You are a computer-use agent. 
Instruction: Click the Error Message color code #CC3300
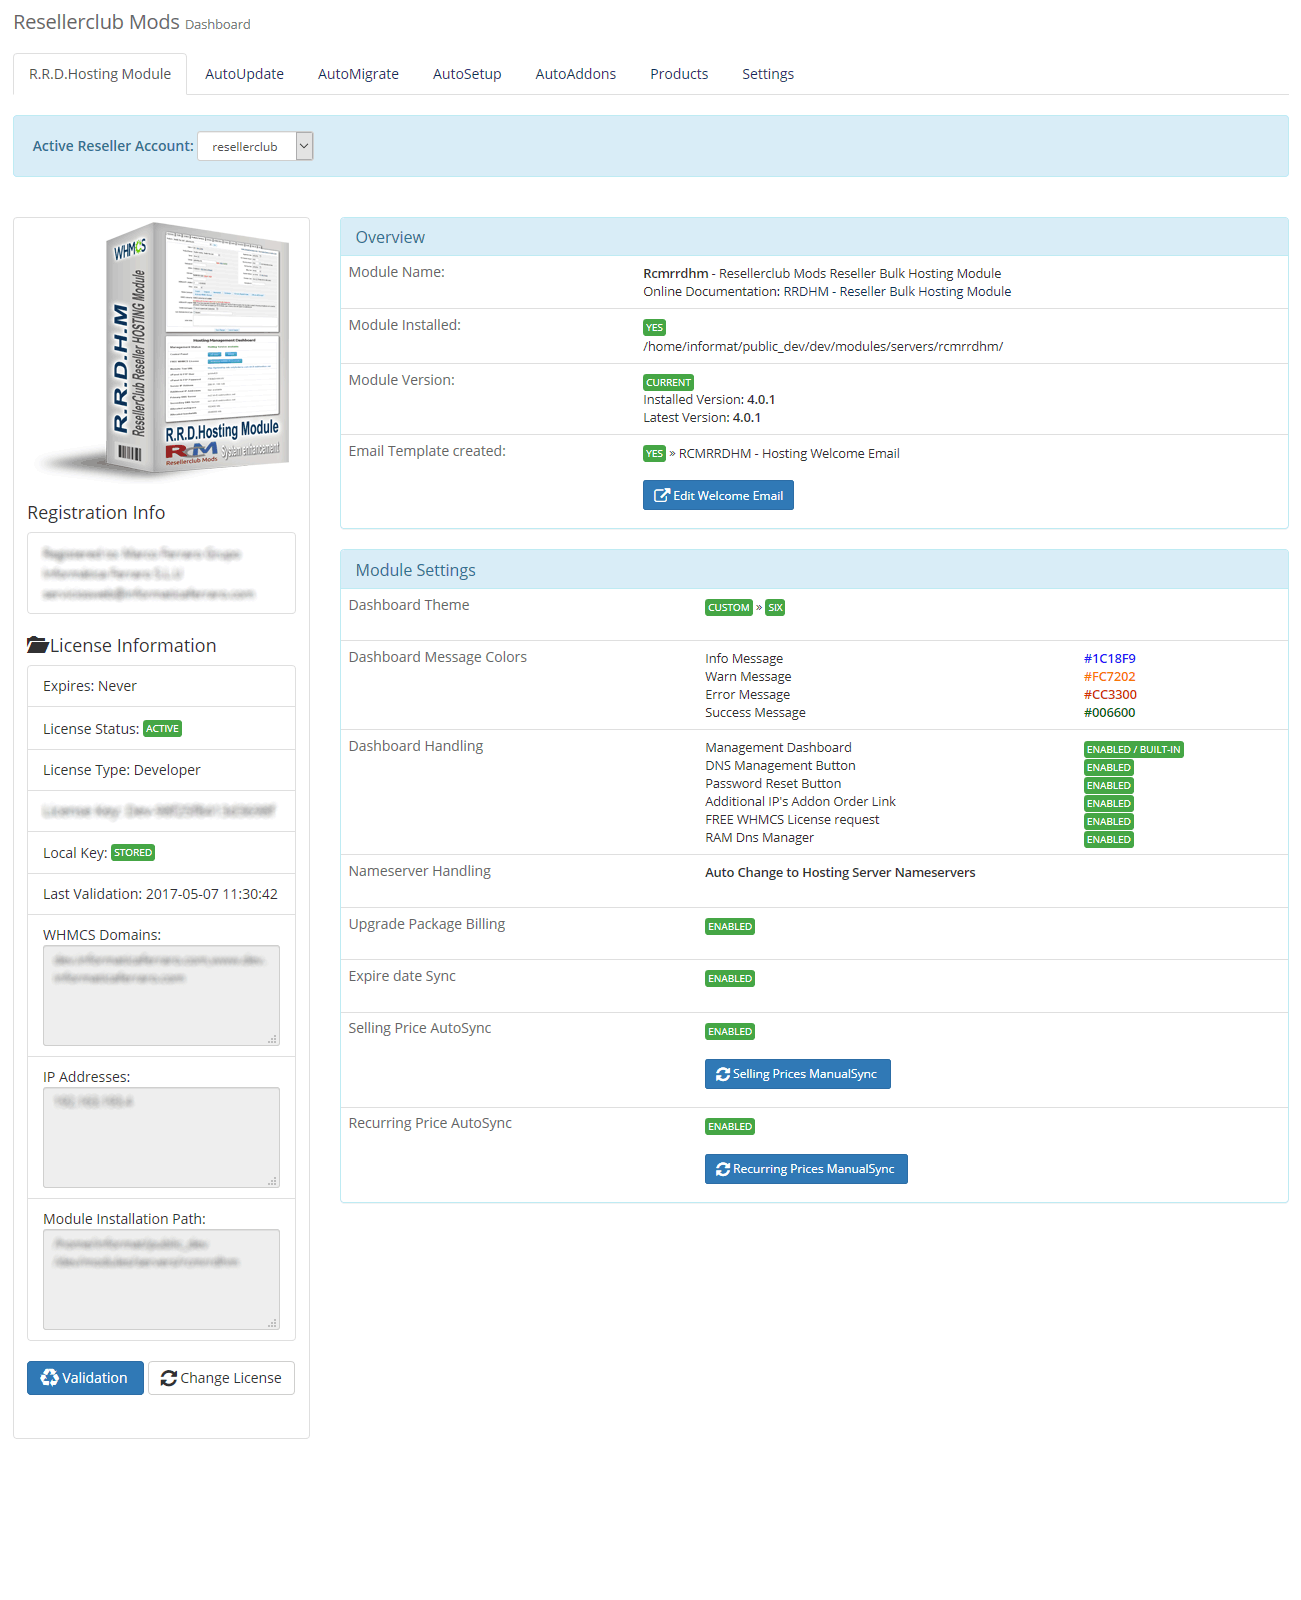(1110, 694)
